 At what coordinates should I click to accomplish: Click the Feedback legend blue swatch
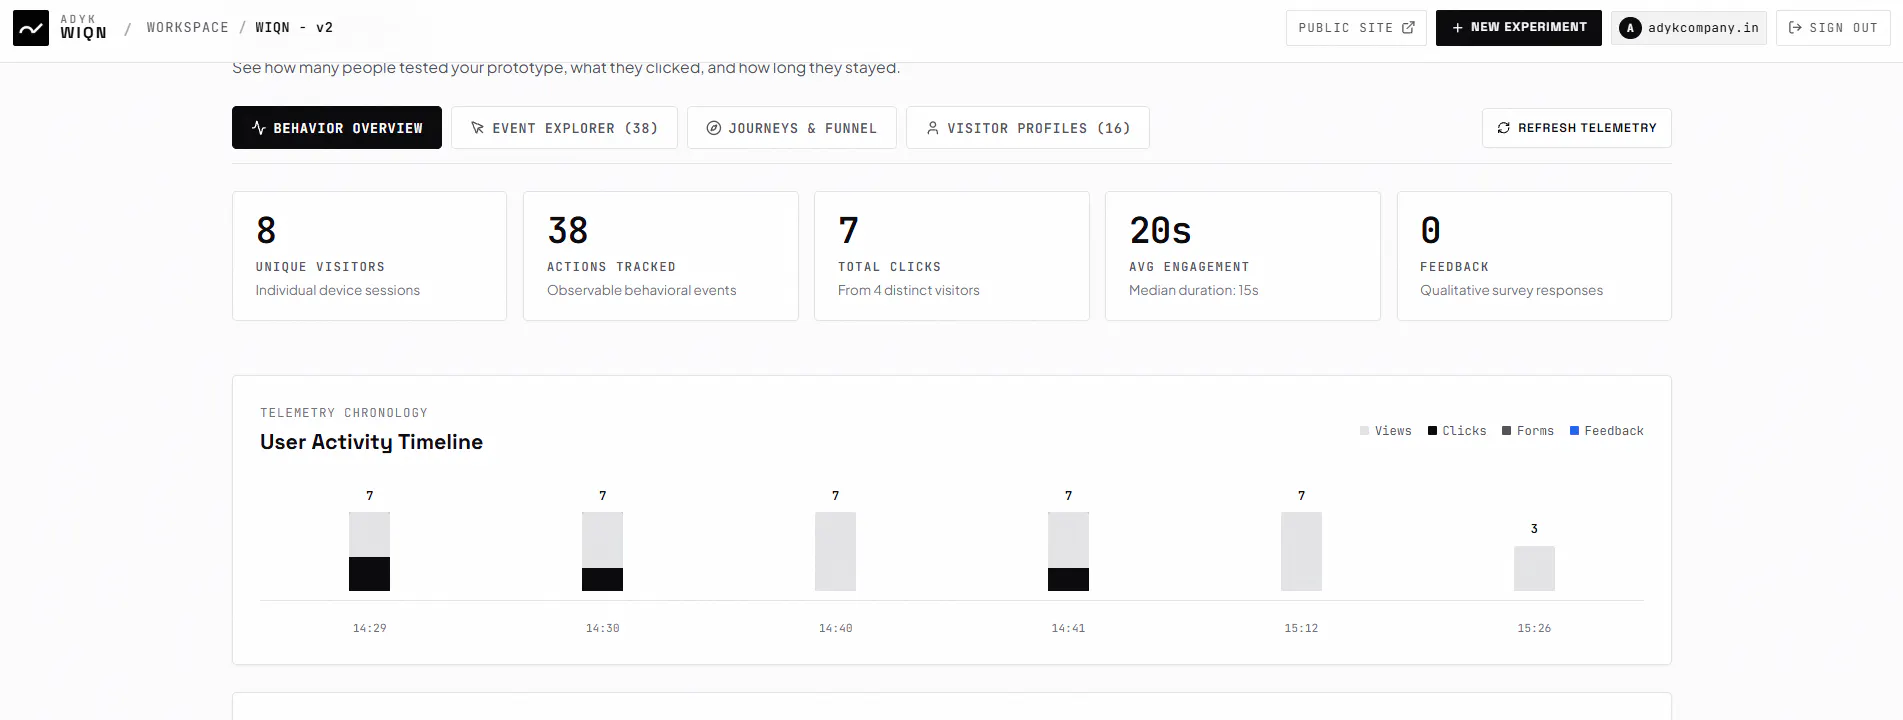pyautogui.click(x=1575, y=431)
